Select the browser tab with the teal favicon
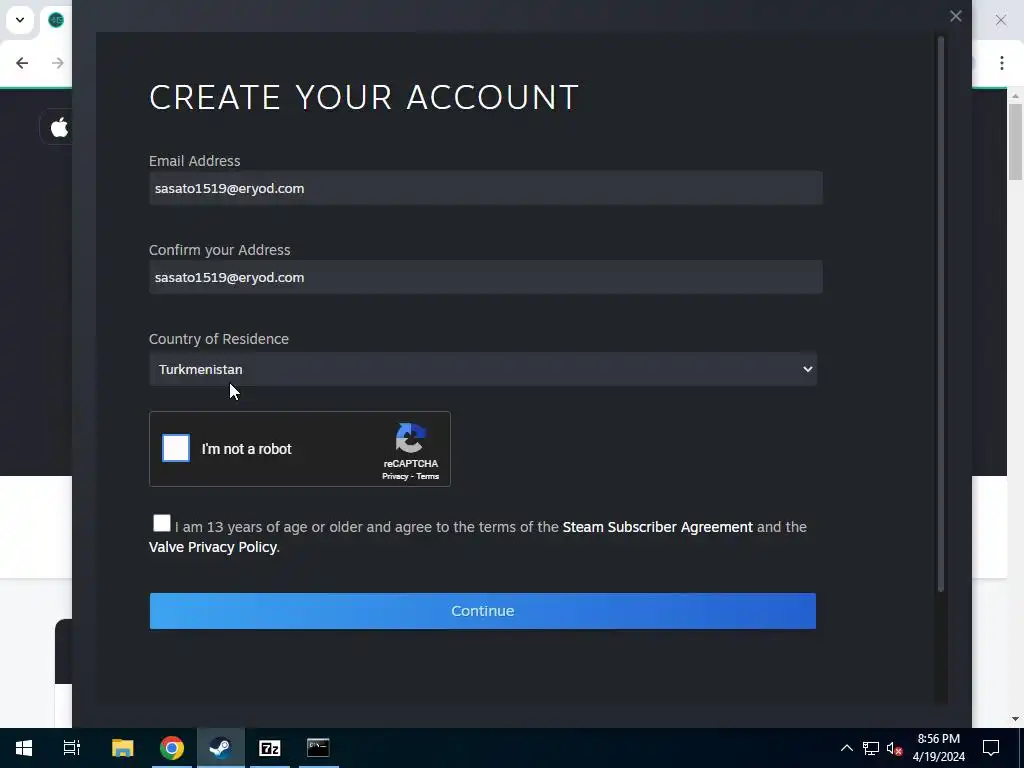This screenshot has width=1024, height=768. 56,20
